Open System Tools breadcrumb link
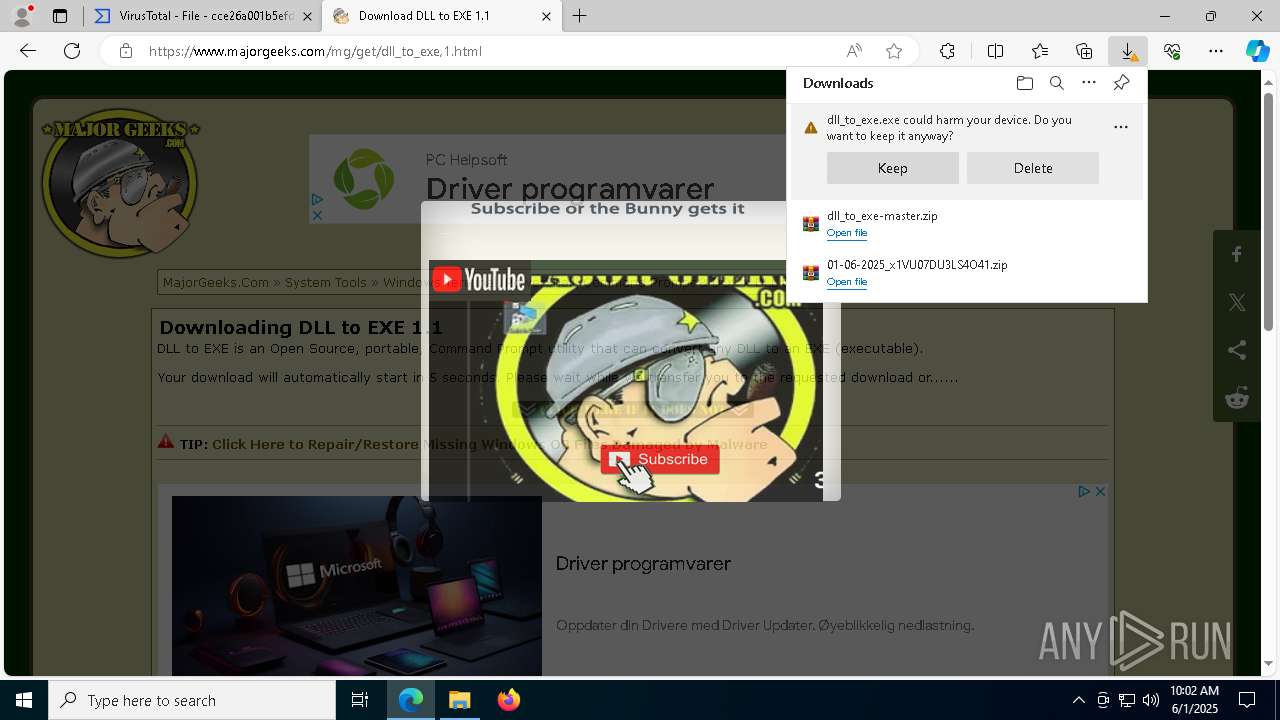 click(x=326, y=283)
